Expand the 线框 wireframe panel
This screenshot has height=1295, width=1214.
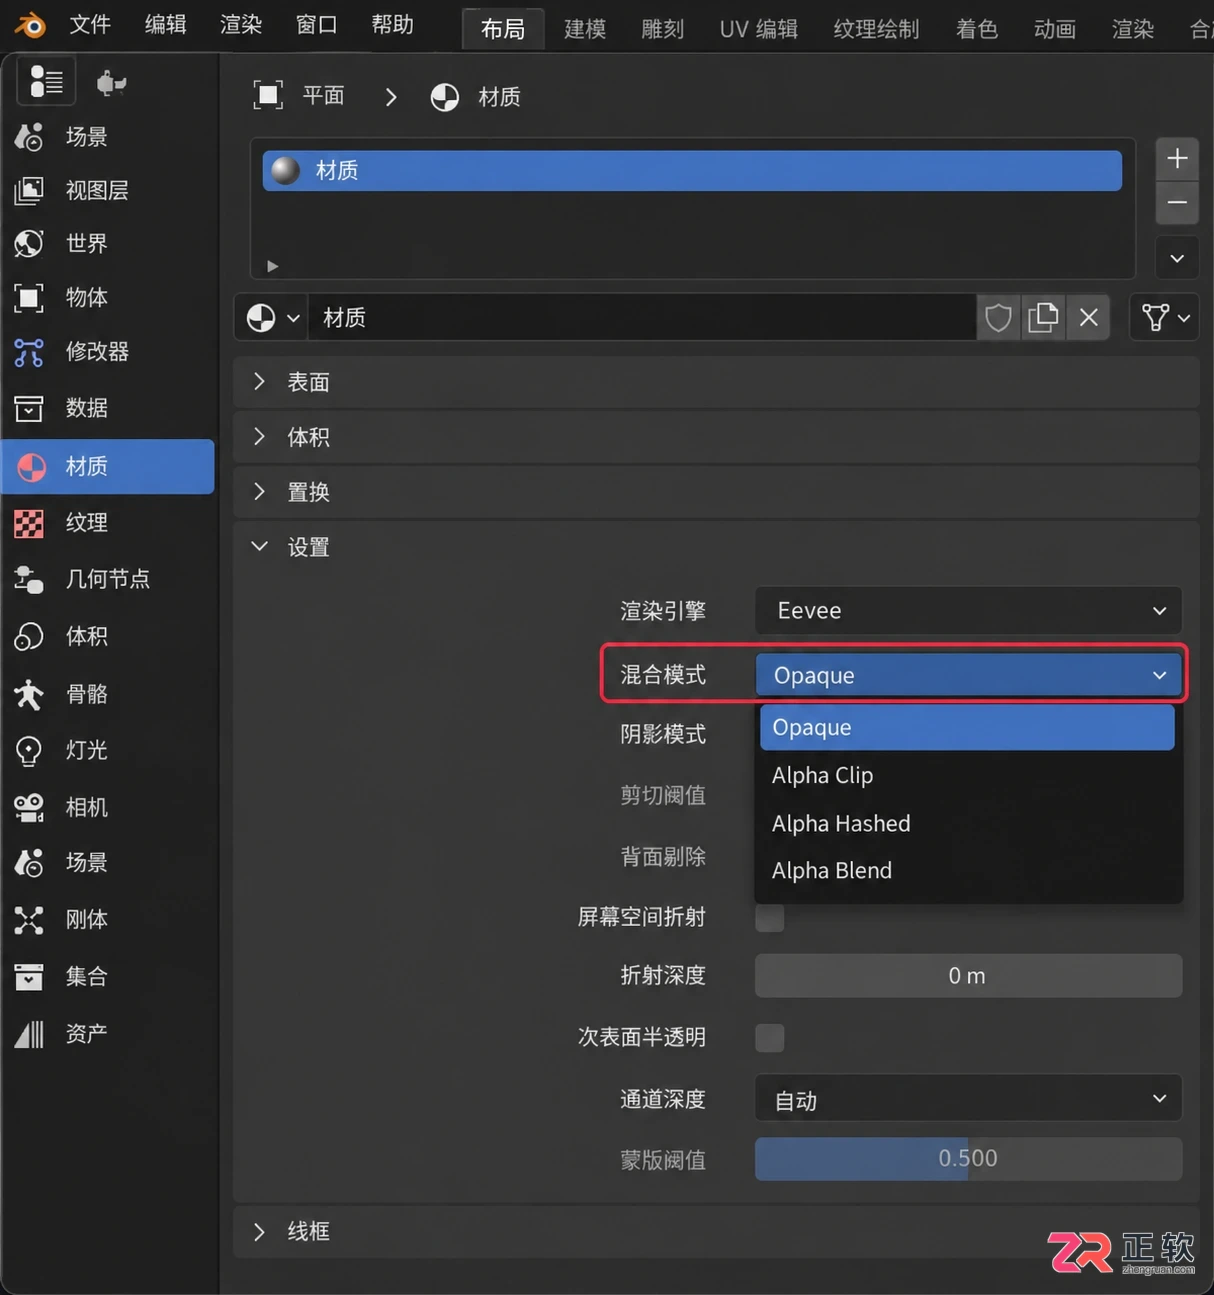tap(716, 1231)
